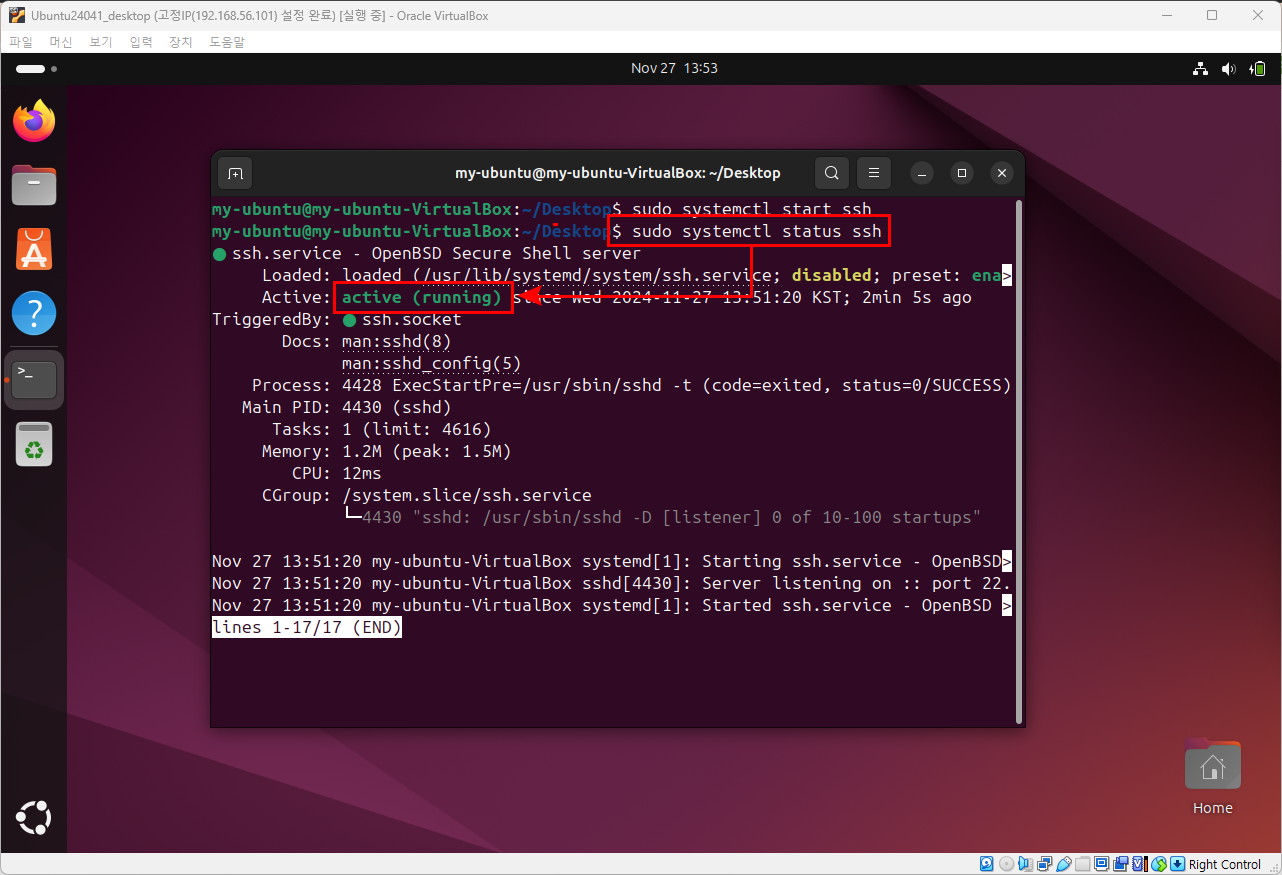The width and height of the screenshot is (1282, 875).
Task: Click the 'sudo systemctl status ssh' command text
Action: point(757,232)
